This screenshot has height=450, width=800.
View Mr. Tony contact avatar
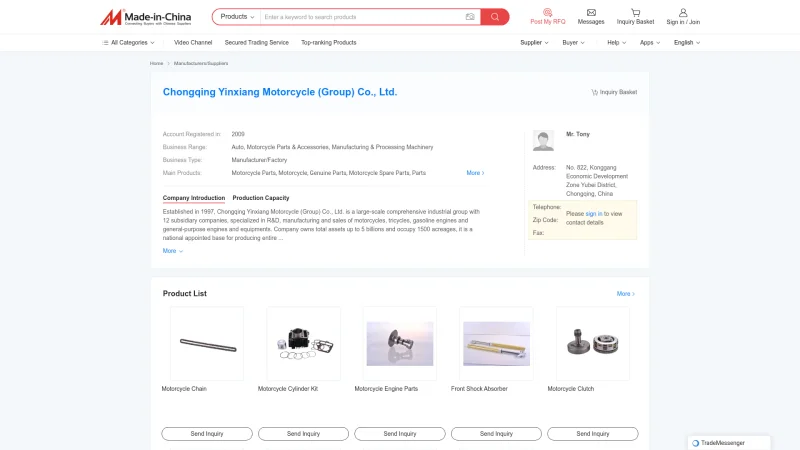click(x=543, y=140)
